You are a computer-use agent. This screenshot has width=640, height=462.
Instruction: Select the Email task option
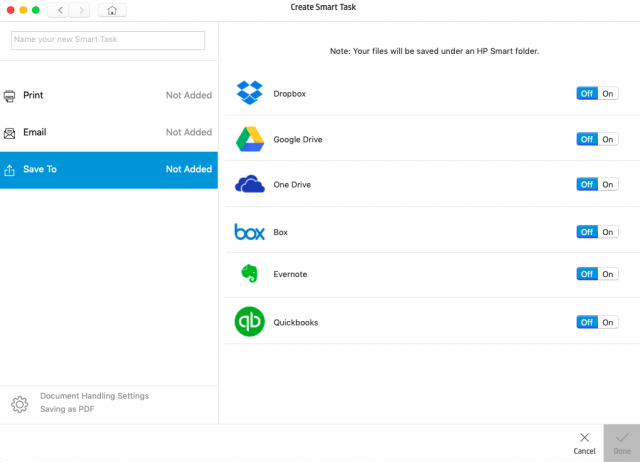108,132
